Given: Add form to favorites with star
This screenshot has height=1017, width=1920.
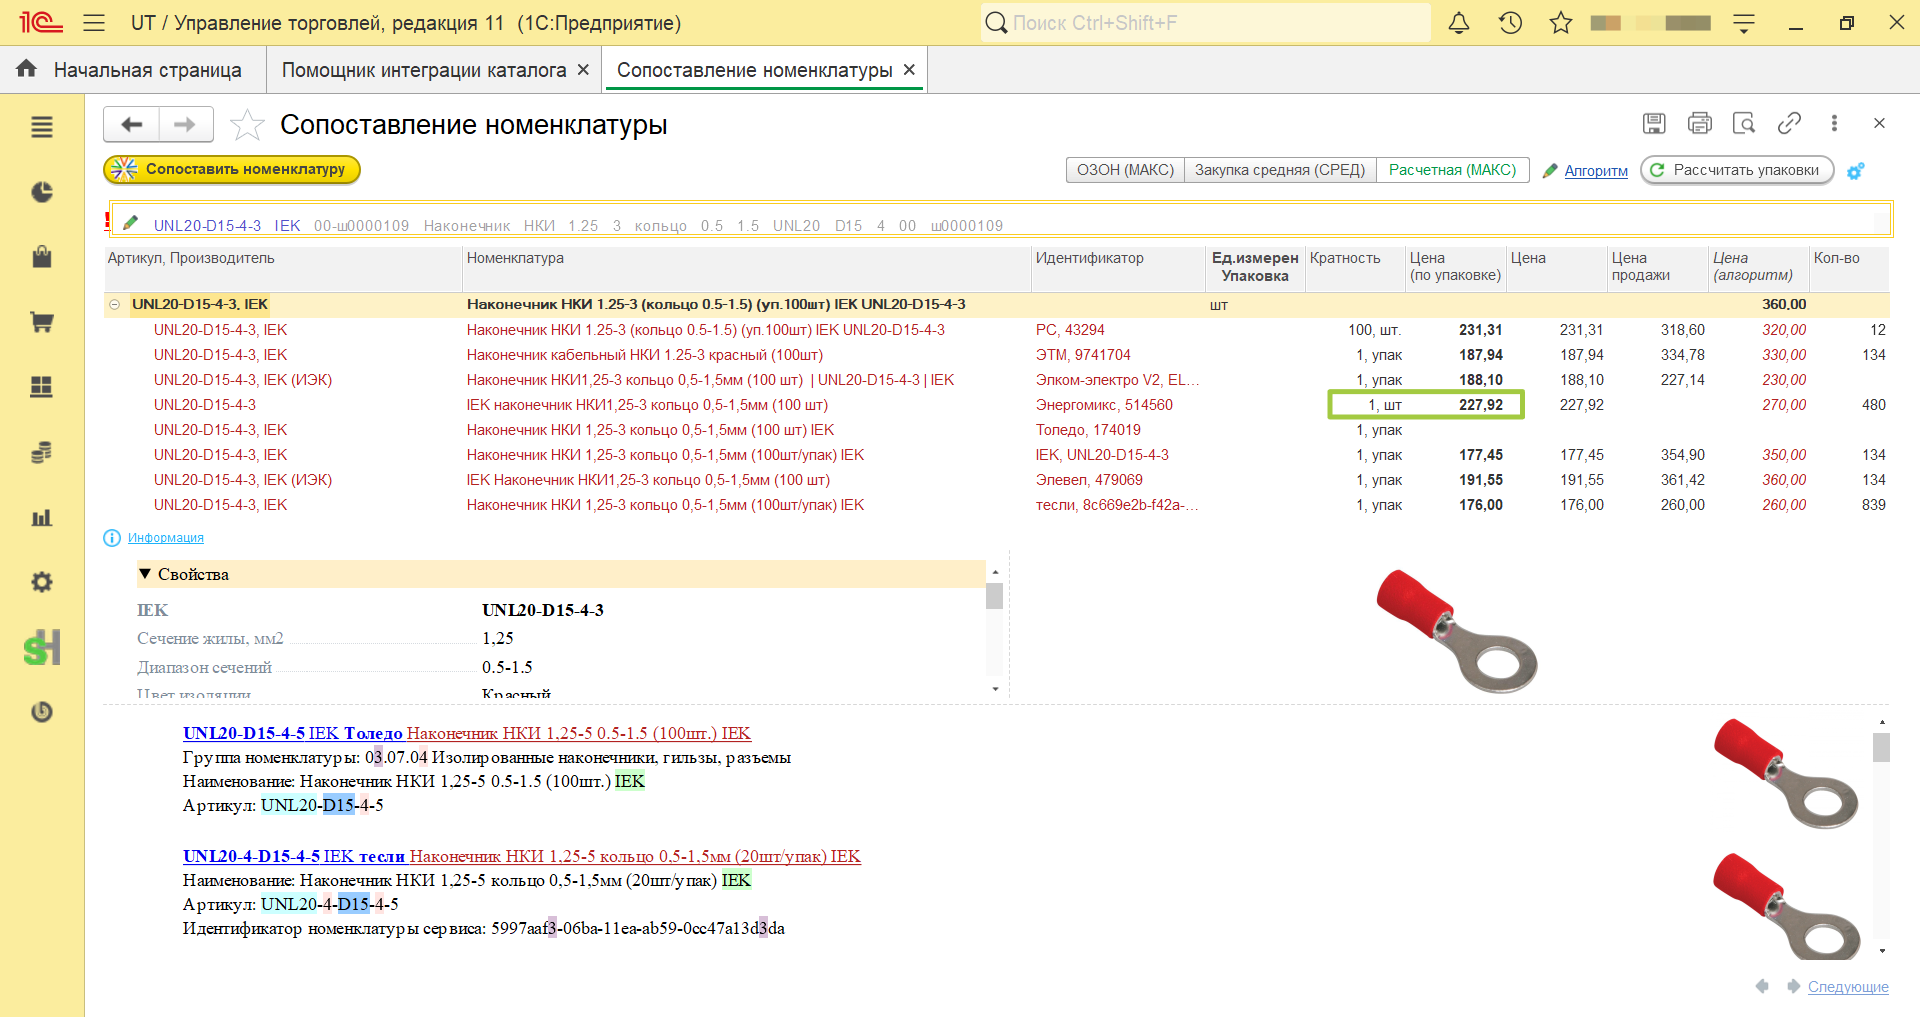Looking at the screenshot, I should click(247, 125).
